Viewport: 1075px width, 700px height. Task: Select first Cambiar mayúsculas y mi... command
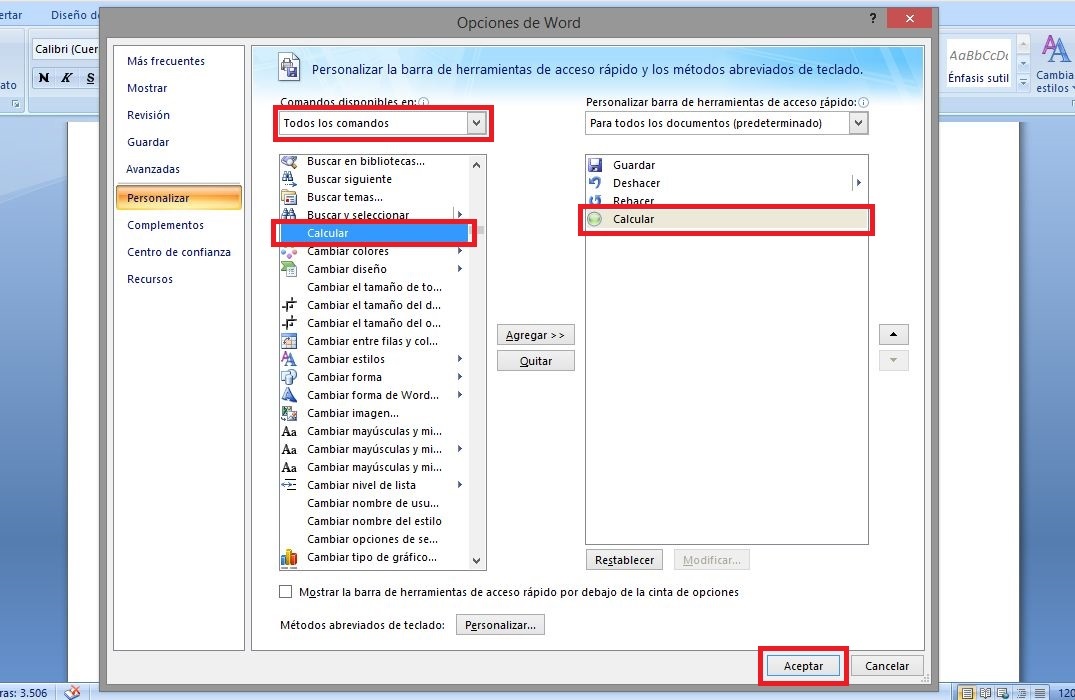pos(374,431)
